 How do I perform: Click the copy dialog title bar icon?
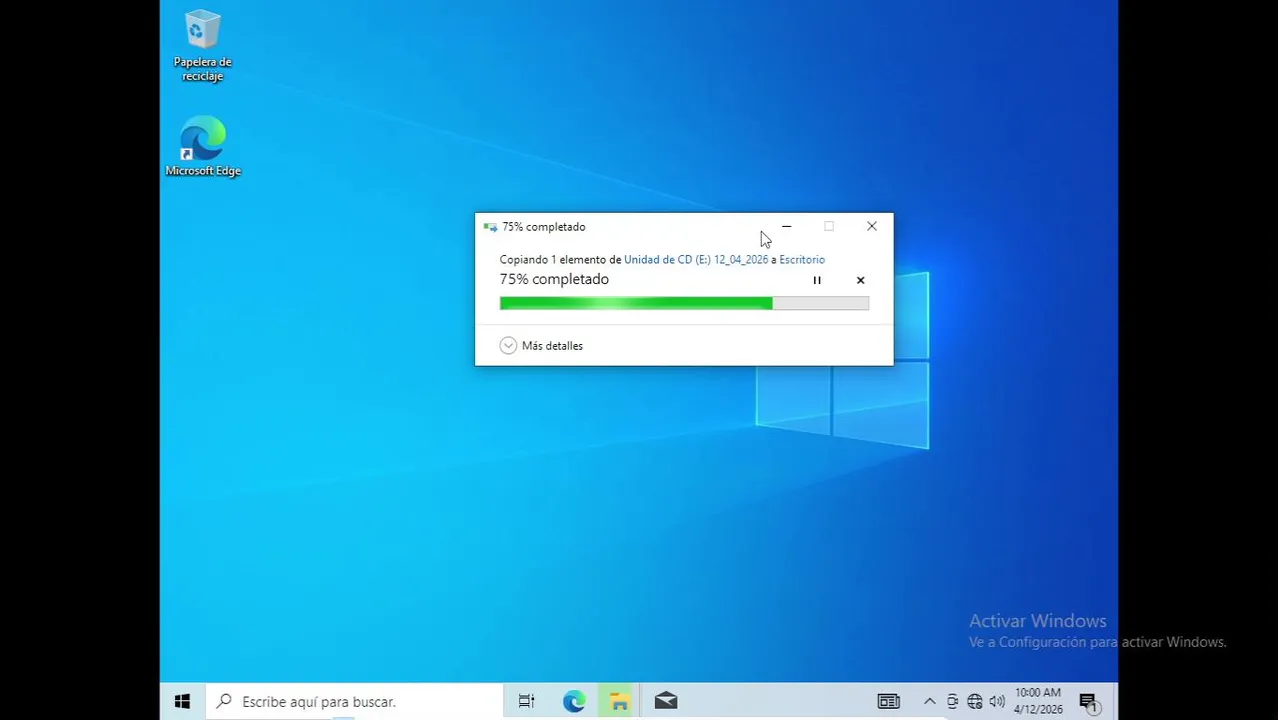click(x=490, y=227)
